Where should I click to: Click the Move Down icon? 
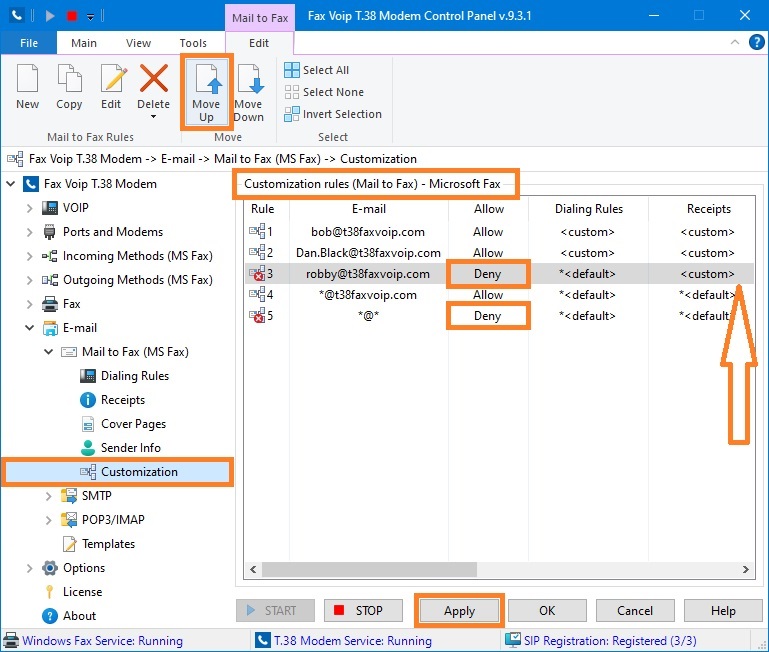tap(251, 78)
